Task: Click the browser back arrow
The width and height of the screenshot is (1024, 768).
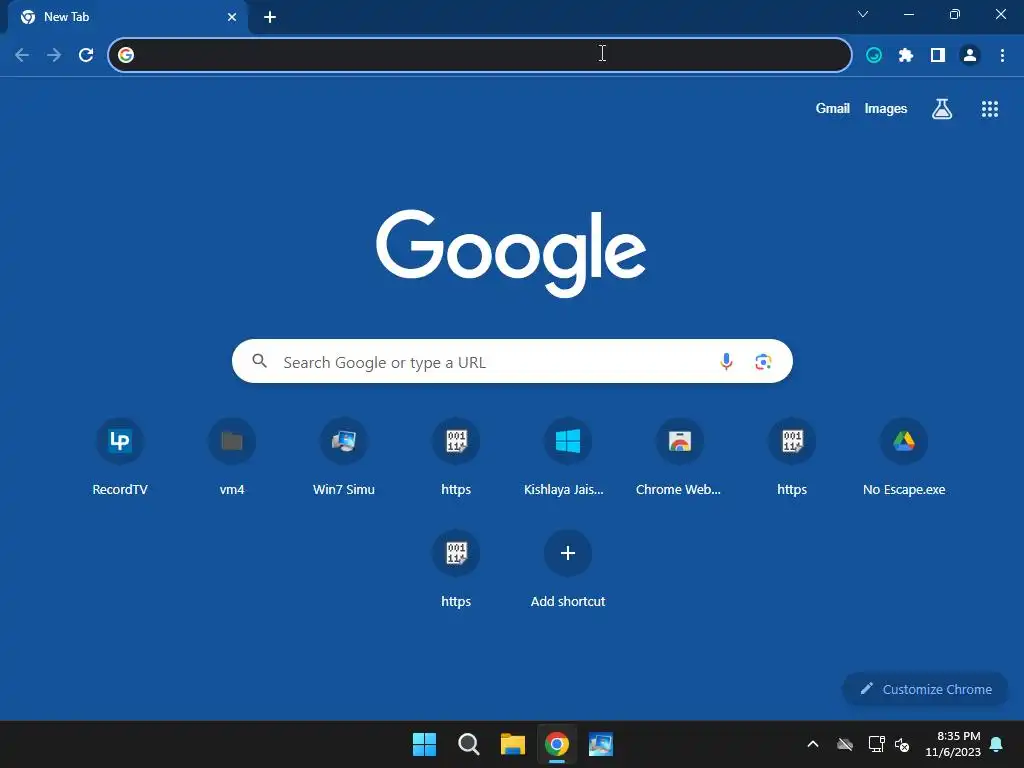Action: point(22,55)
